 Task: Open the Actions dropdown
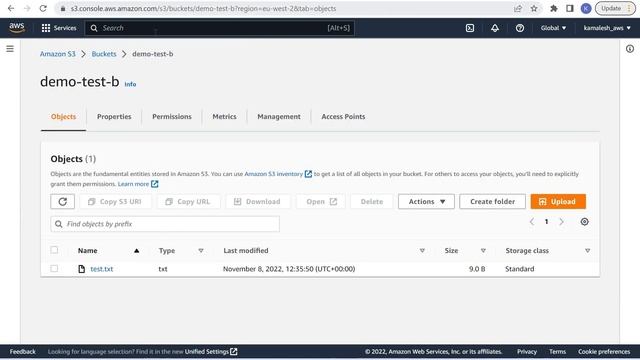tap(426, 201)
